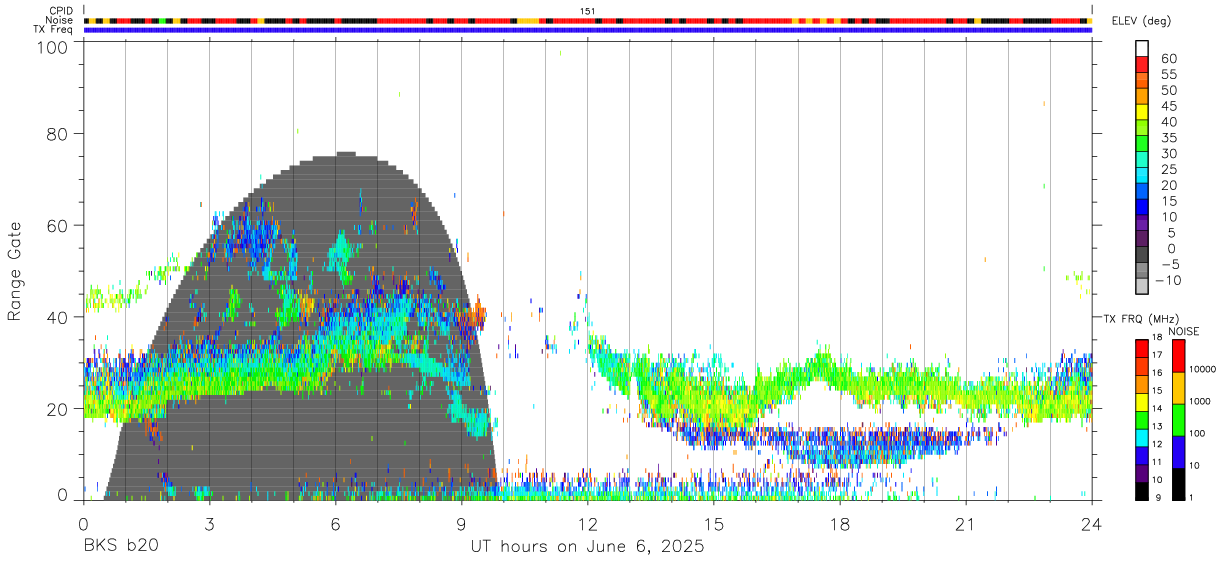Click the "Noise" row label at top left

pos(60,20)
